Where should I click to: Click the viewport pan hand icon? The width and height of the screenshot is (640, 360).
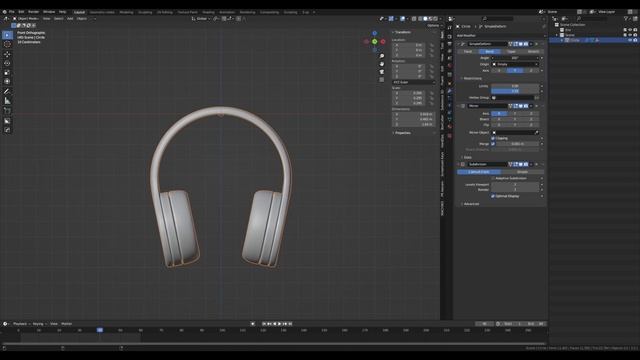pos(382,64)
